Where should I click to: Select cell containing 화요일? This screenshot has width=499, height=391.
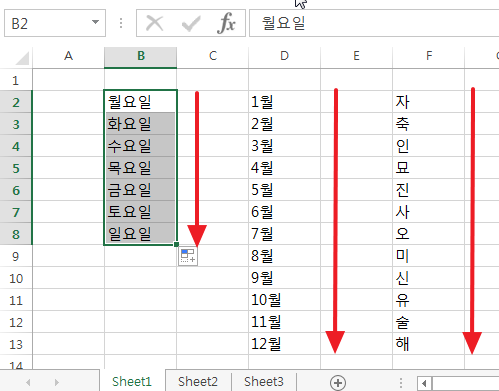coord(141,124)
